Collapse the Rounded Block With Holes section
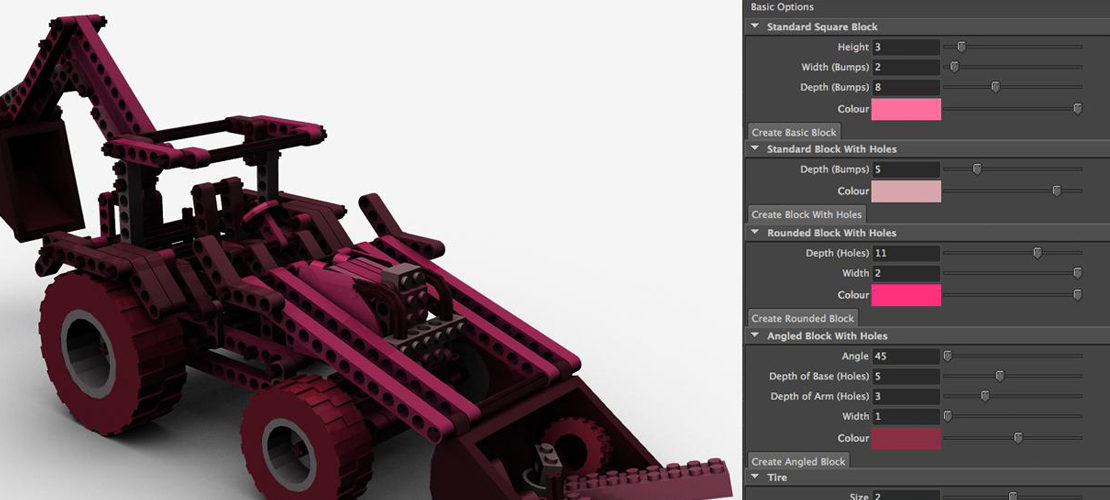The image size is (1110, 500). tap(756, 233)
